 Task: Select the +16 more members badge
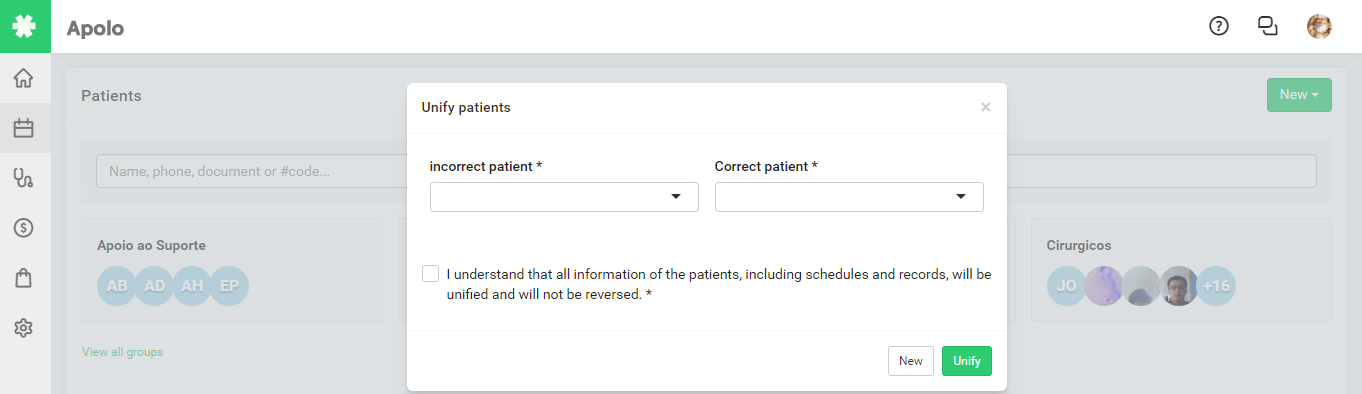tap(1216, 286)
